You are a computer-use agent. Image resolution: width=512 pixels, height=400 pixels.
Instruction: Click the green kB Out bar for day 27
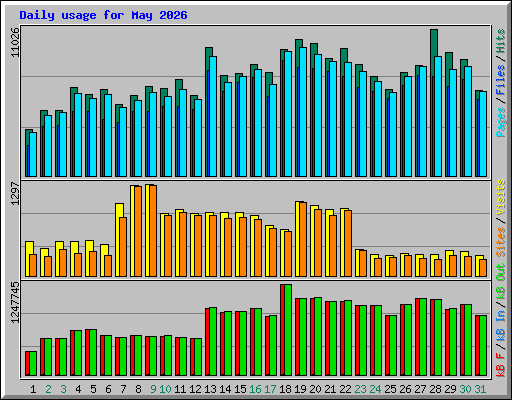coord(423,337)
